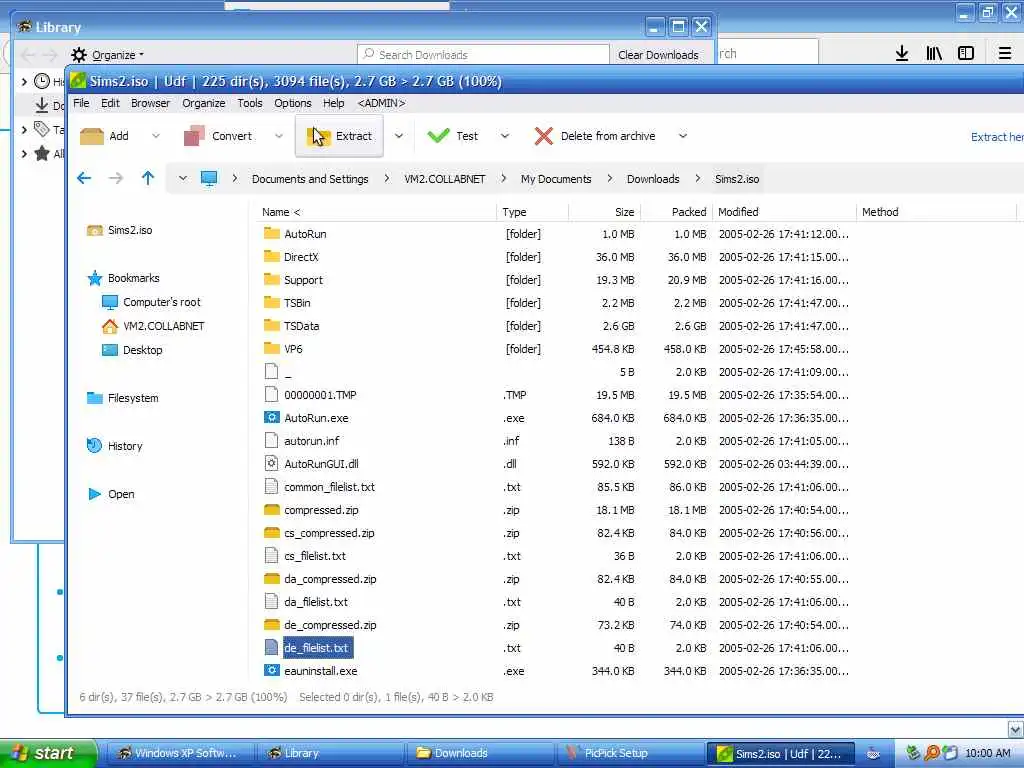
Task: Click the Convert toolbar icon
Action: (195, 136)
